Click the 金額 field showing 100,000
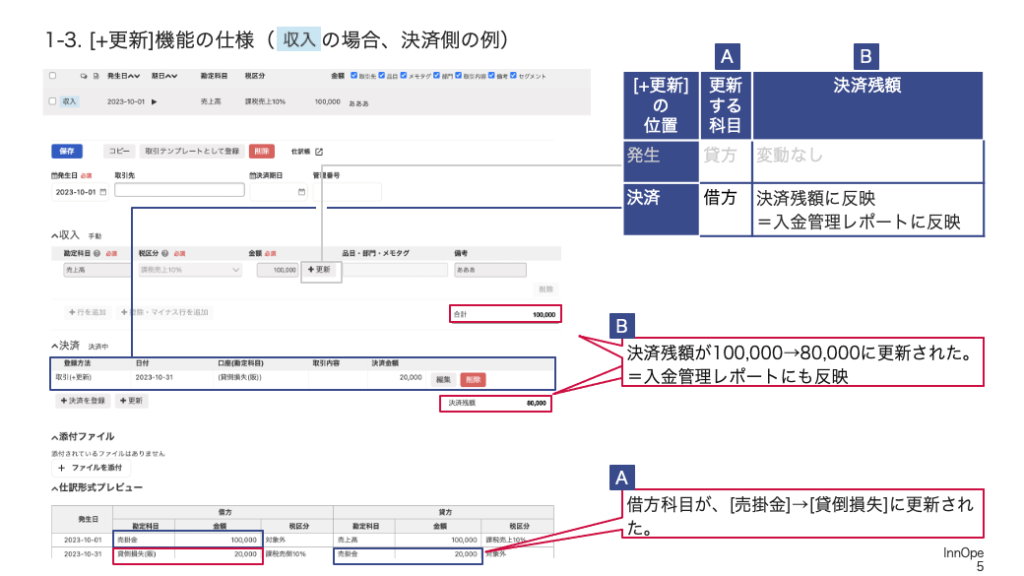Screen dimensions: 1024x576 coord(278,270)
